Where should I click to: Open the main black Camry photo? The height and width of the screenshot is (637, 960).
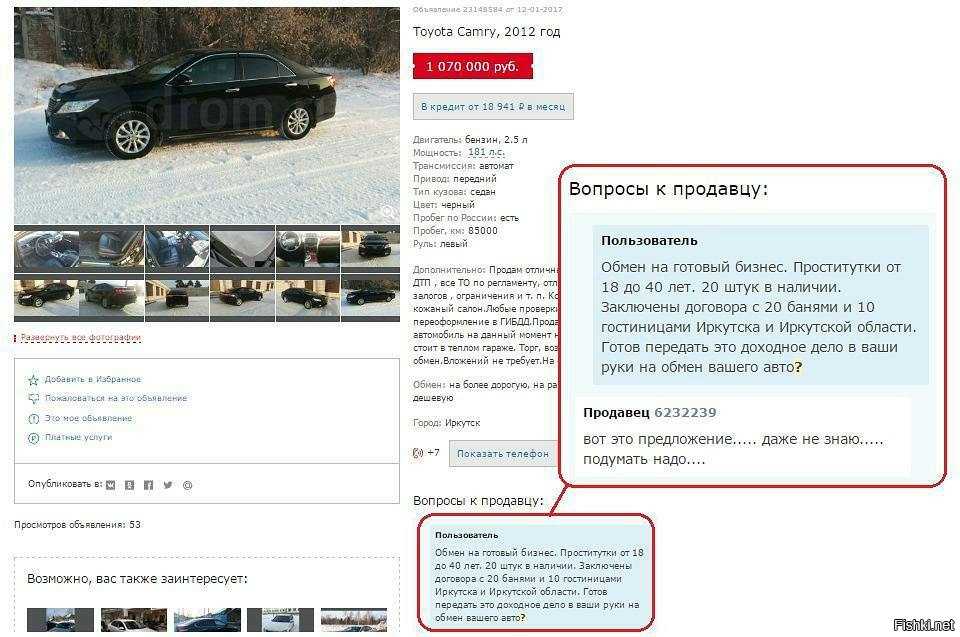[x=207, y=116]
